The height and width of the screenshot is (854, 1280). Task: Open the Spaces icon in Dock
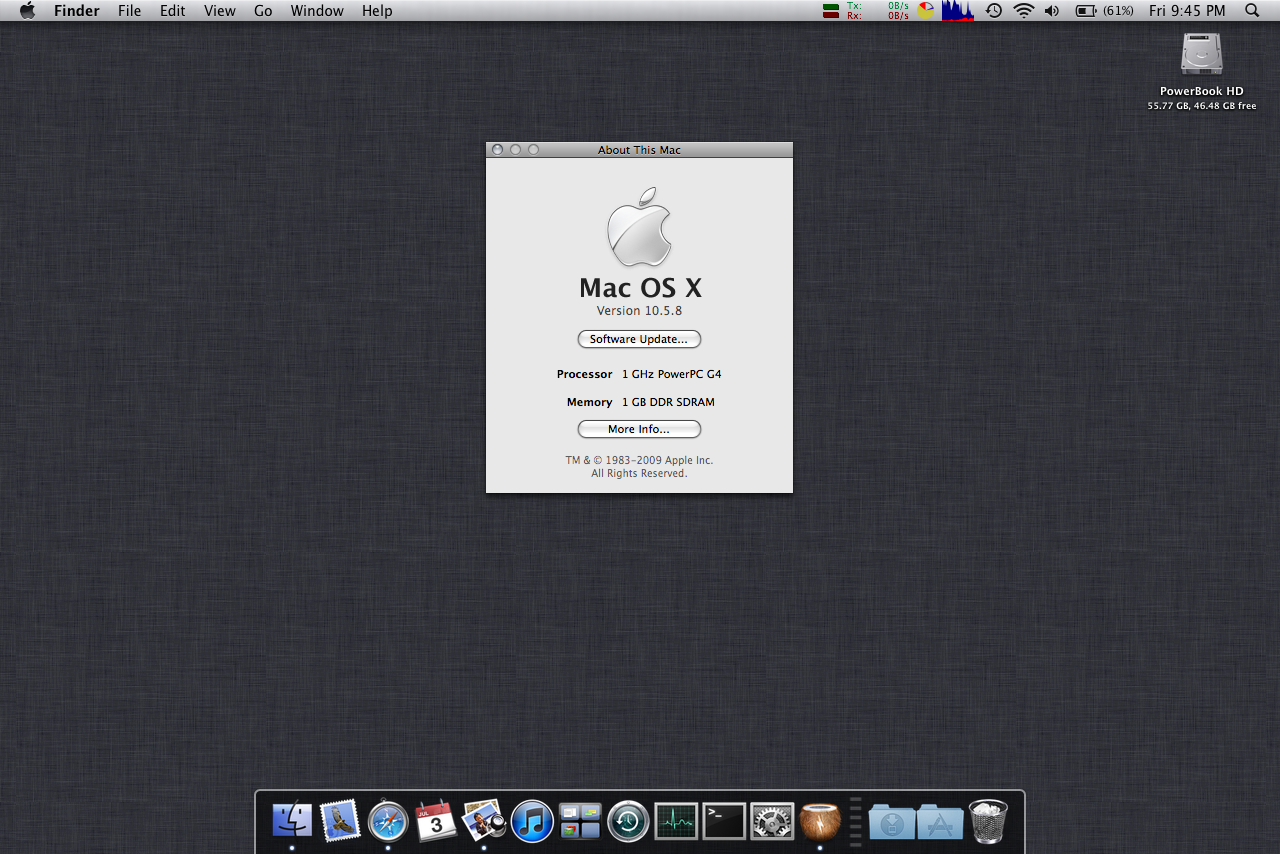click(580, 821)
